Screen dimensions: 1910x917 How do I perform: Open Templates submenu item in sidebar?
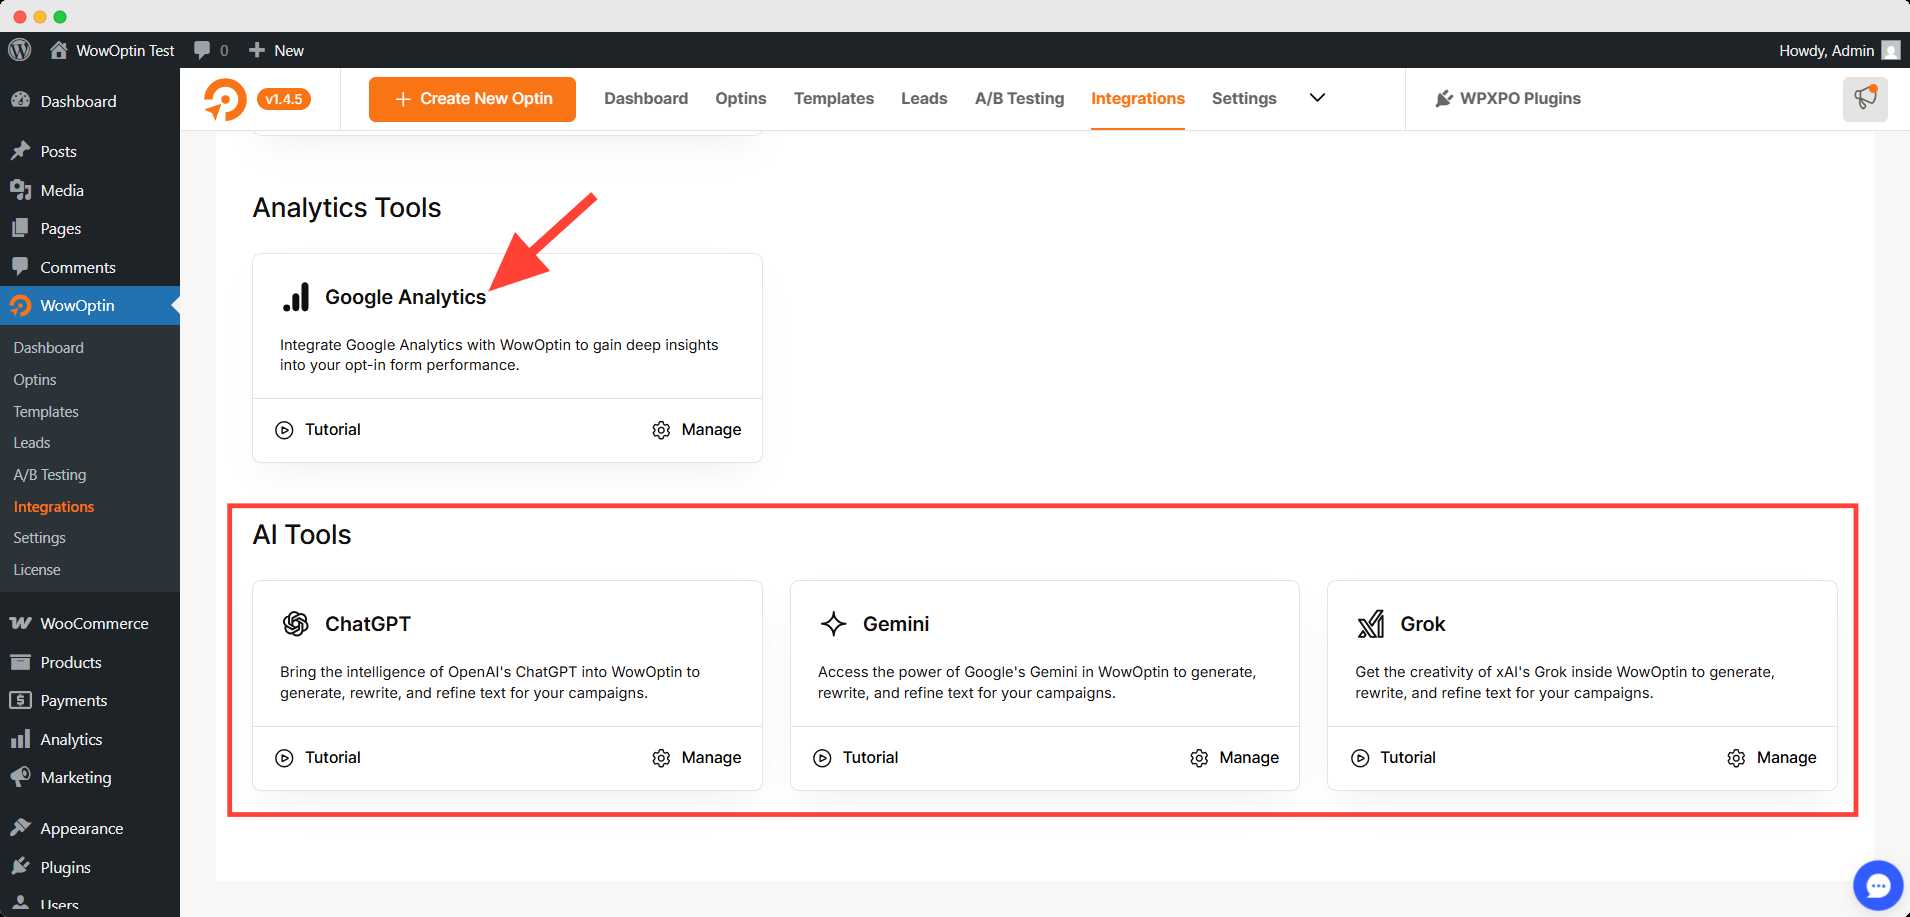46,411
